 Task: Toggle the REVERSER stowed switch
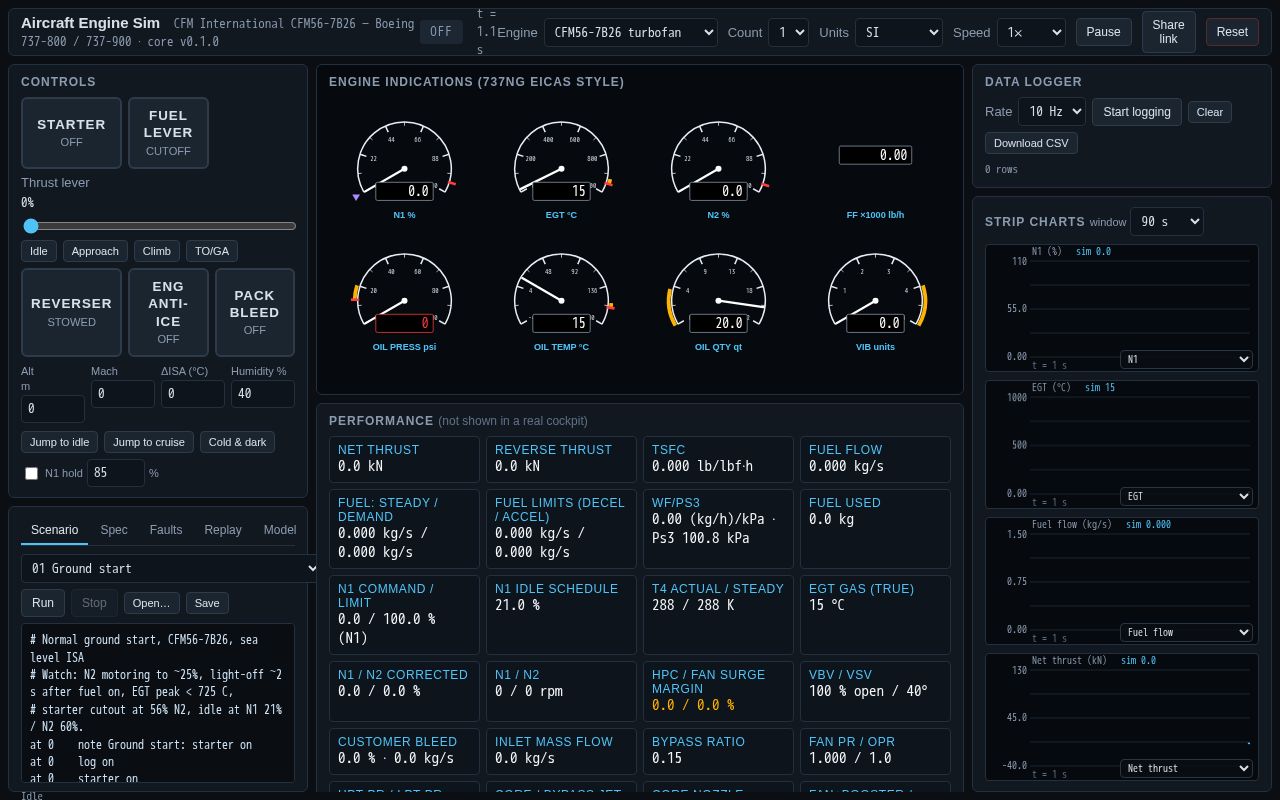pos(71,312)
